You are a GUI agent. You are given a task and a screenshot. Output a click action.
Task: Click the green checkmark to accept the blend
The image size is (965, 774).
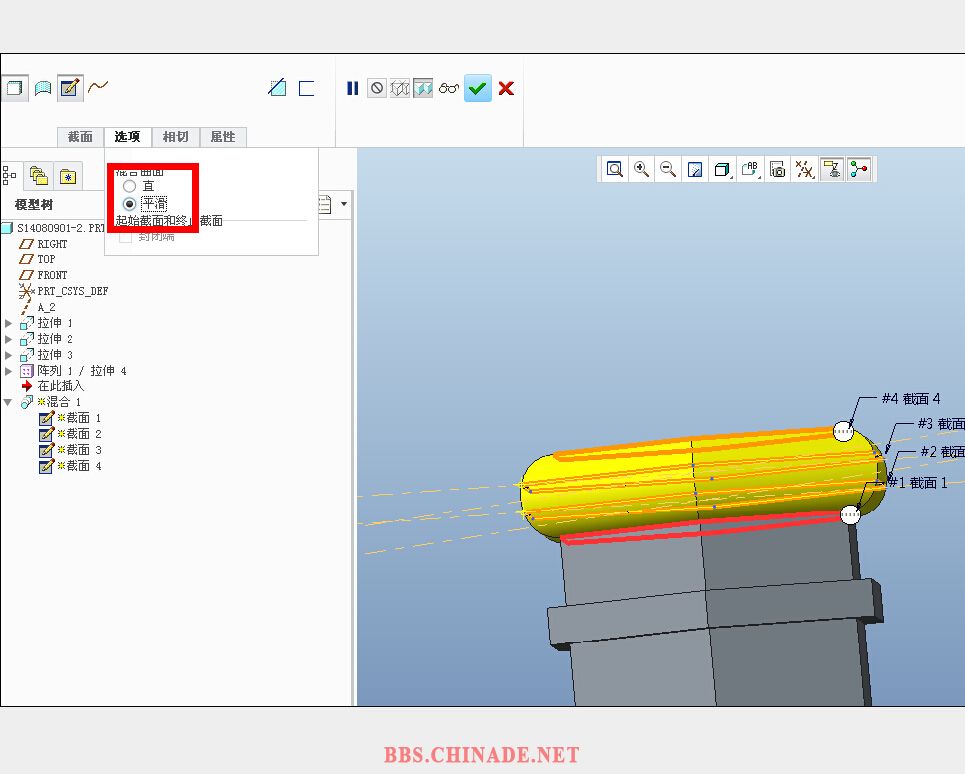point(478,88)
